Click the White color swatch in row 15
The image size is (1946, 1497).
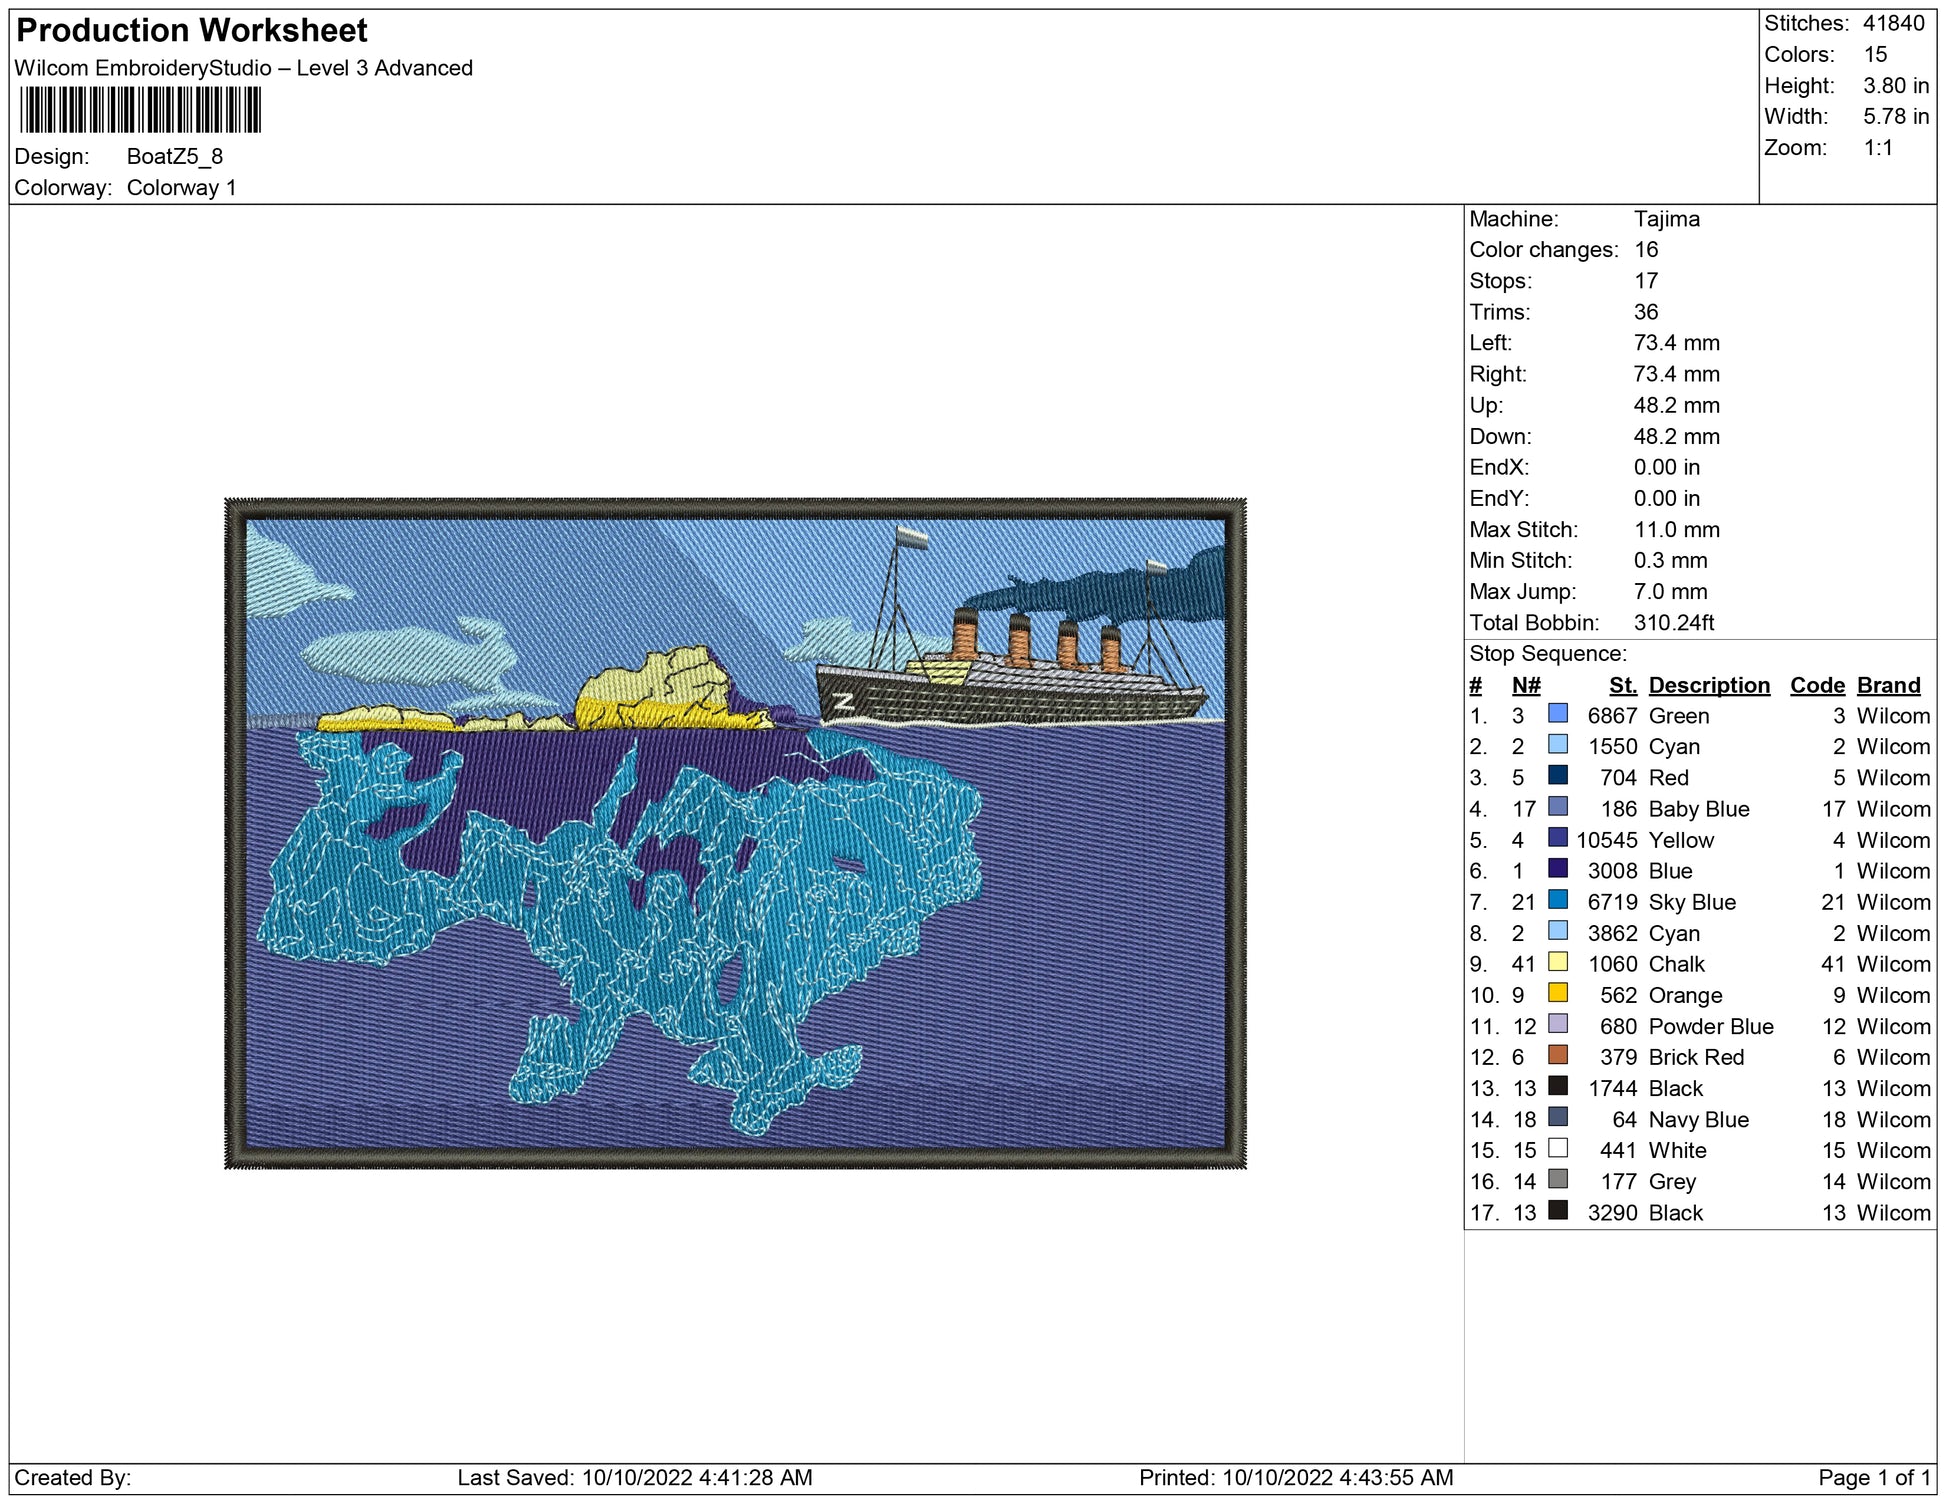(1557, 1147)
